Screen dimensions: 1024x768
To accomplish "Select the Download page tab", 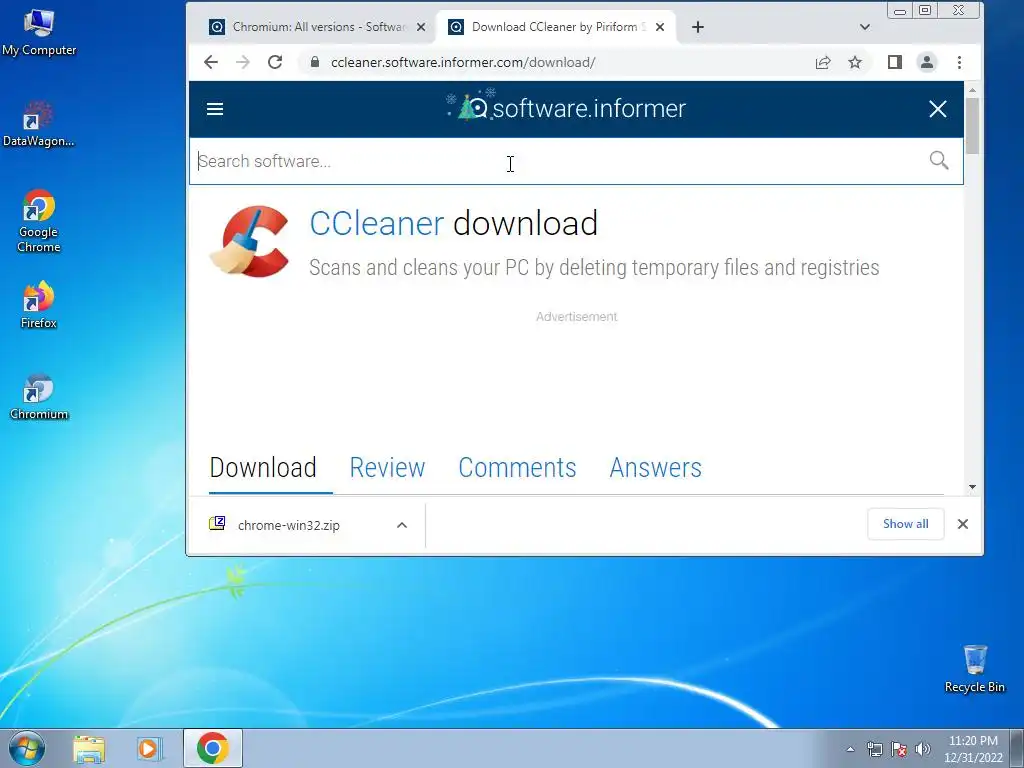I will tap(263, 468).
